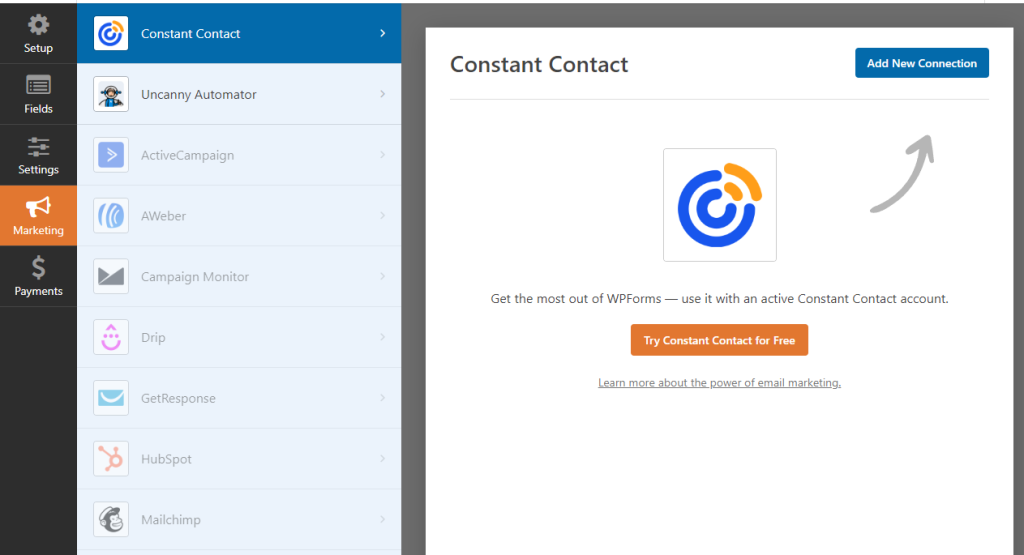This screenshot has height=555, width=1024.
Task: Expand the Campaign Monitor row chevron
Action: [383, 276]
